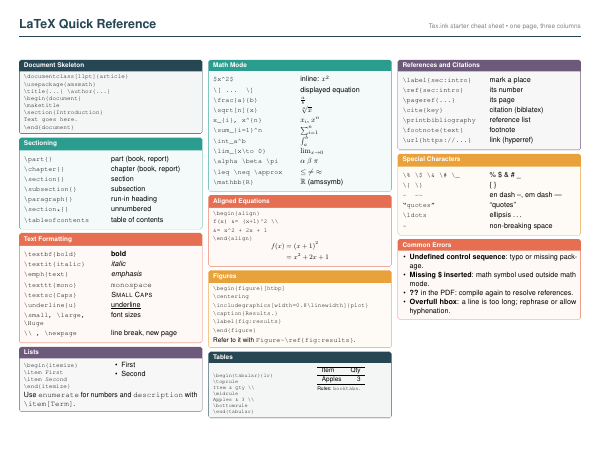Click the \ldots command
The height and width of the screenshot is (464, 600).
414,215
